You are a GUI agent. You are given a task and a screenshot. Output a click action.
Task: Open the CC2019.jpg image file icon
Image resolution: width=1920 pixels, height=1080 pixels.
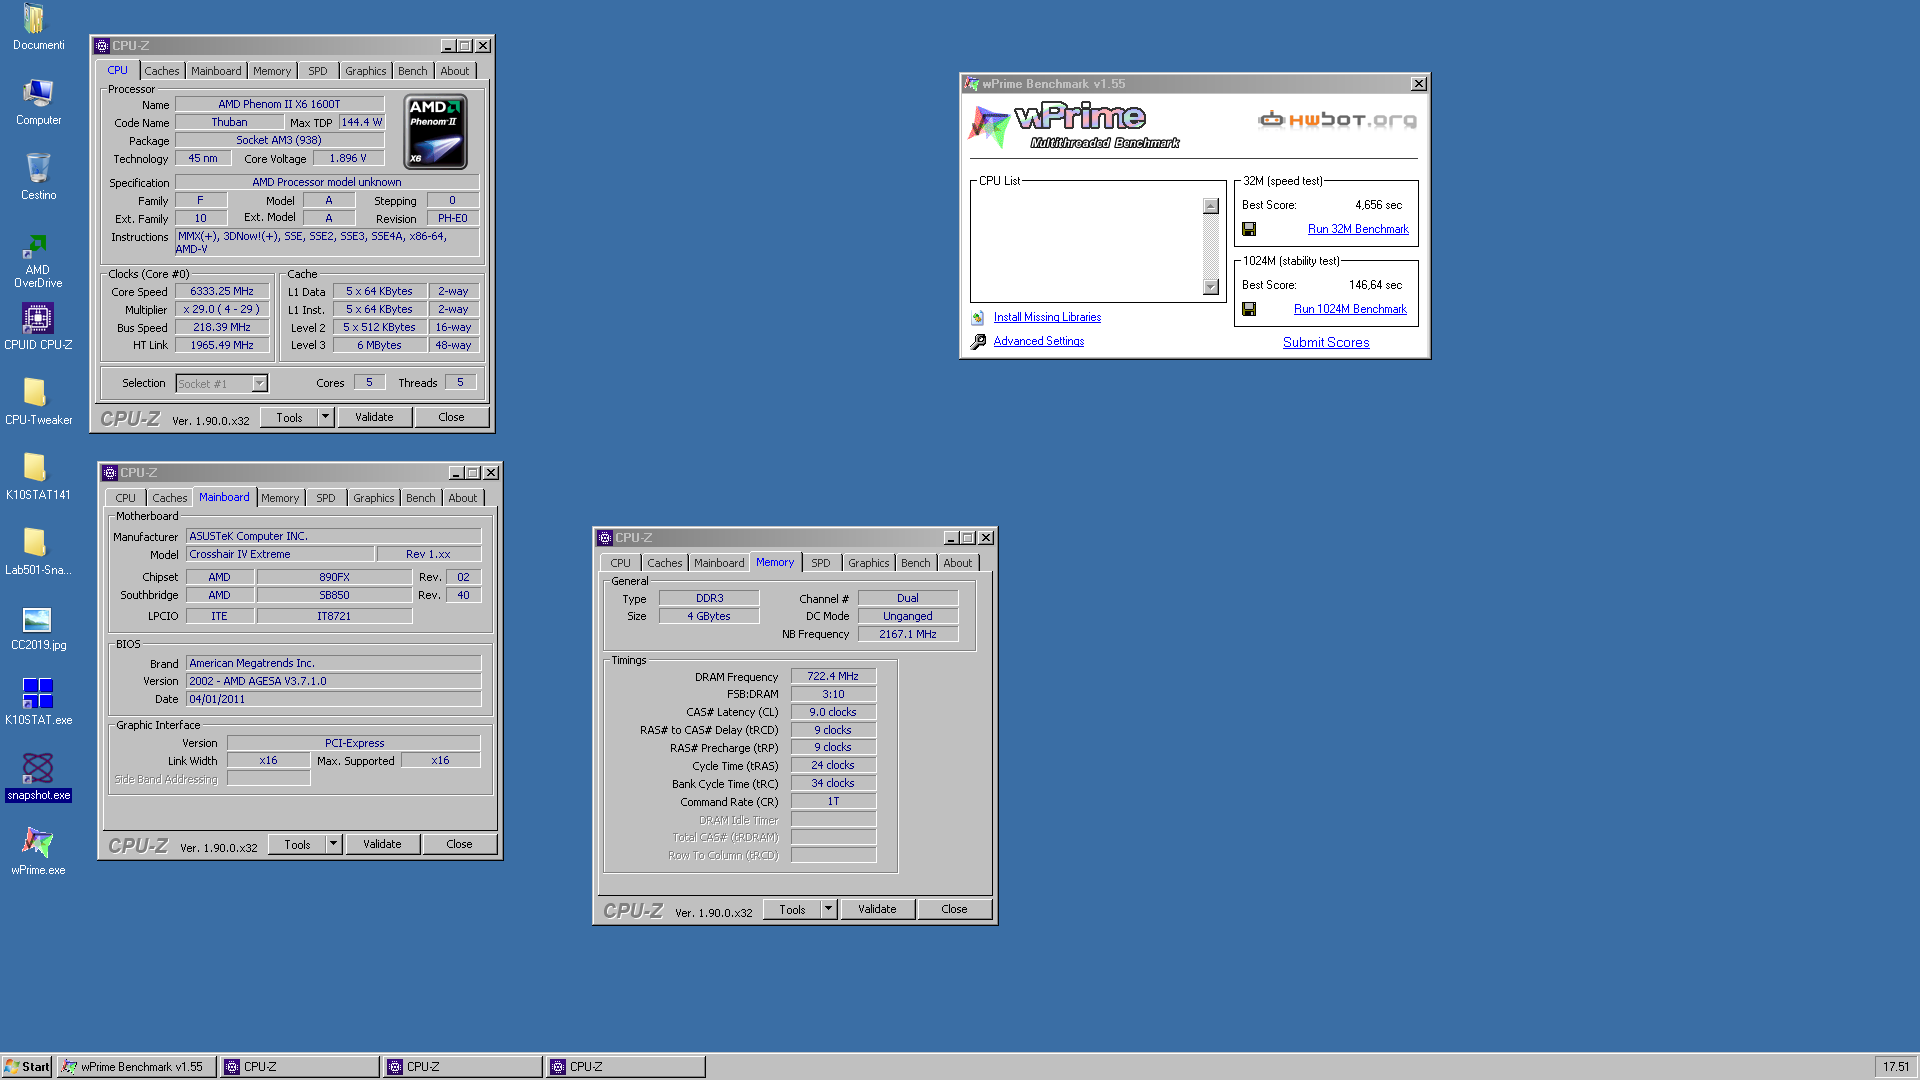click(38, 627)
